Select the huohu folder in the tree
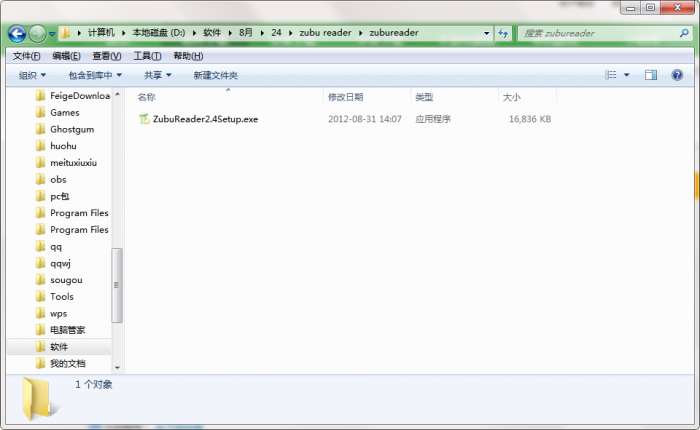Screen dimensions: 700x430 (x=63, y=146)
